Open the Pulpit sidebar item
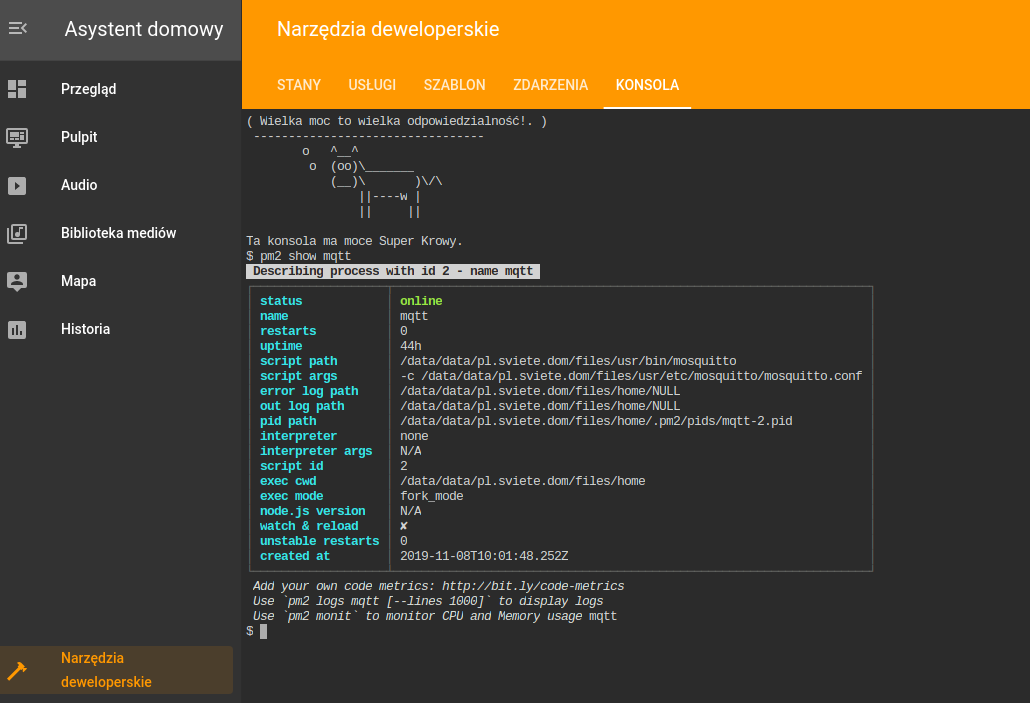The height and width of the screenshot is (703, 1030). 117,137
